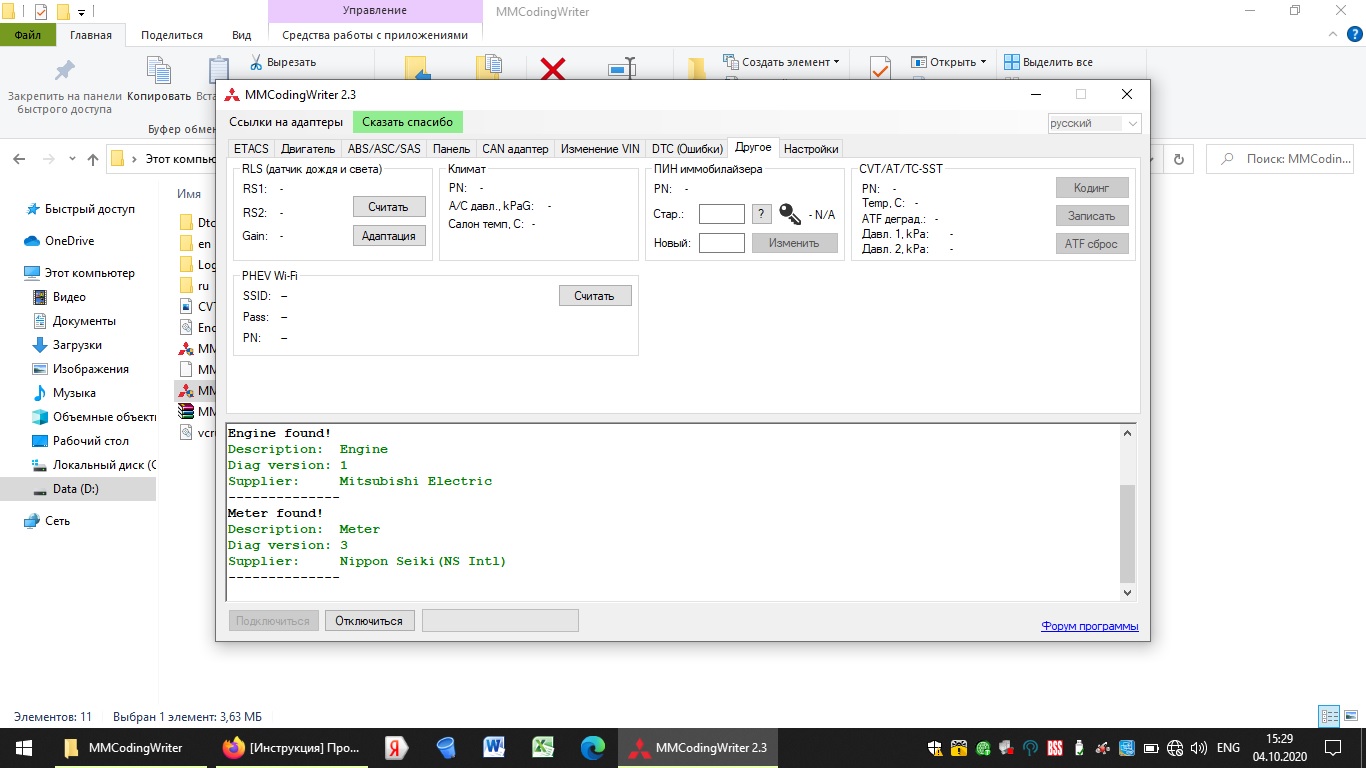The width and height of the screenshot is (1366, 768).
Task: Click the Explorer search box
Action: pos(1282,159)
